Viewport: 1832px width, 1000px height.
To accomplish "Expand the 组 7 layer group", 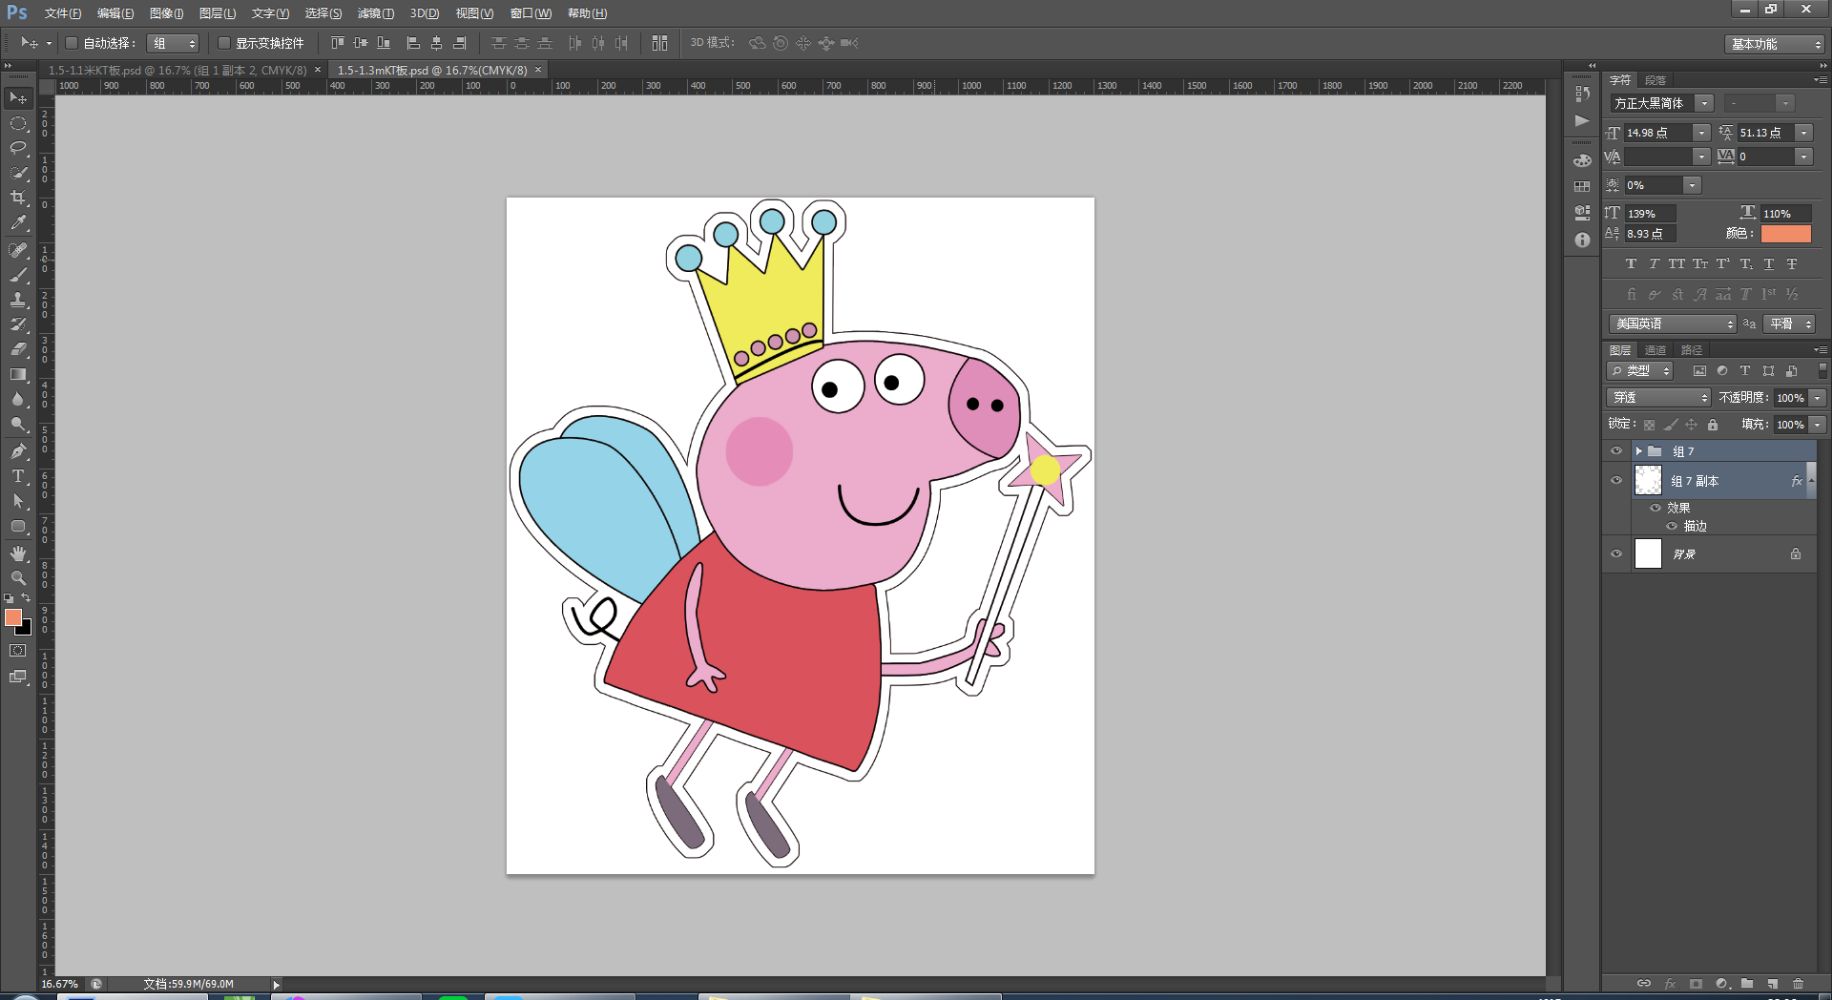I will [x=1639, y=452].
